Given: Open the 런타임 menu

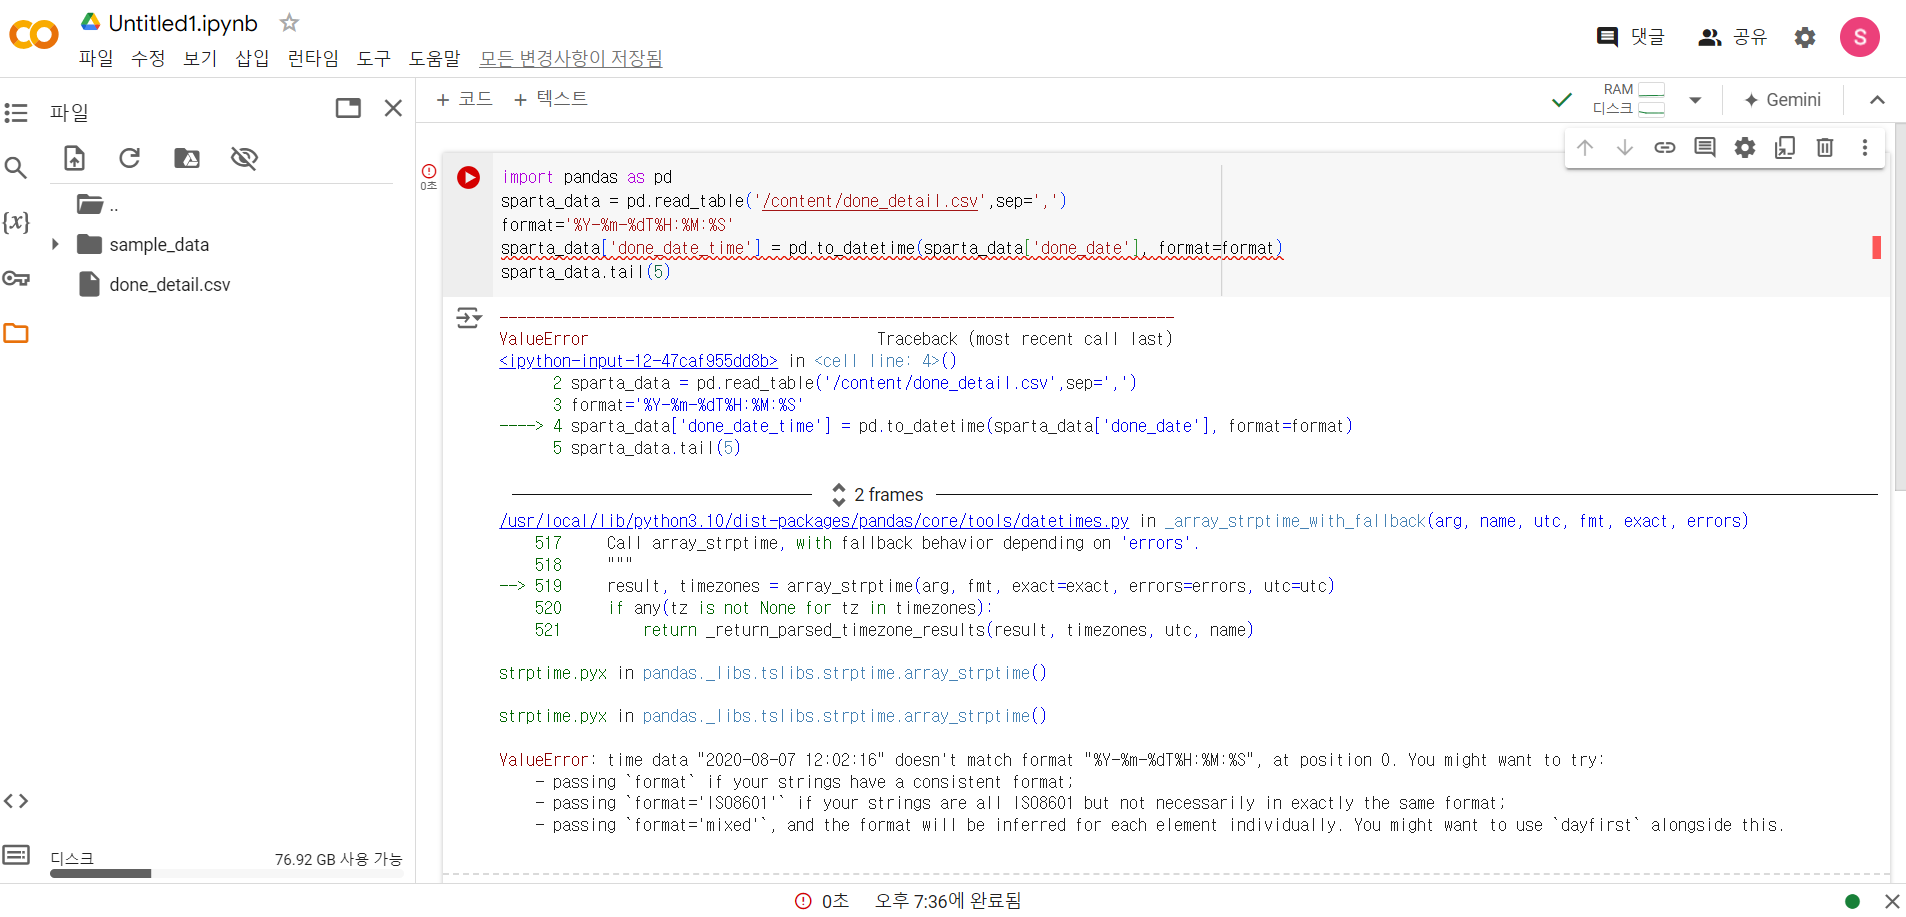Looking at the screenshot, I should (313, 58).
